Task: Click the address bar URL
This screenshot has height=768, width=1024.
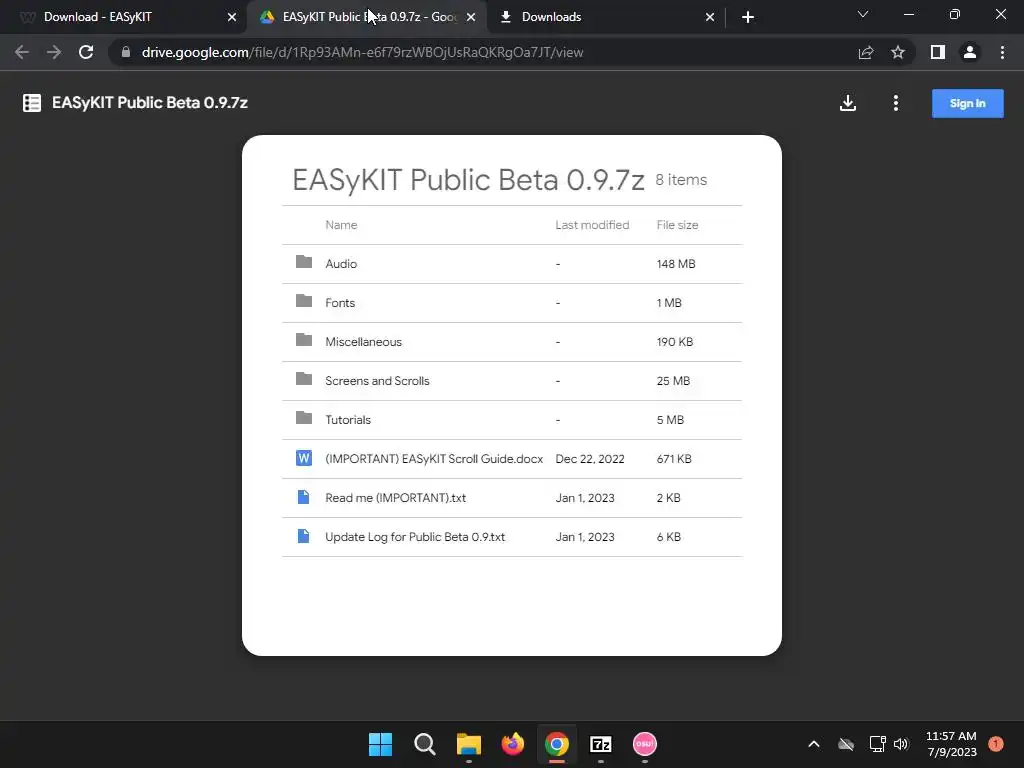Action: pyautogui.click(x=362, y=52)
